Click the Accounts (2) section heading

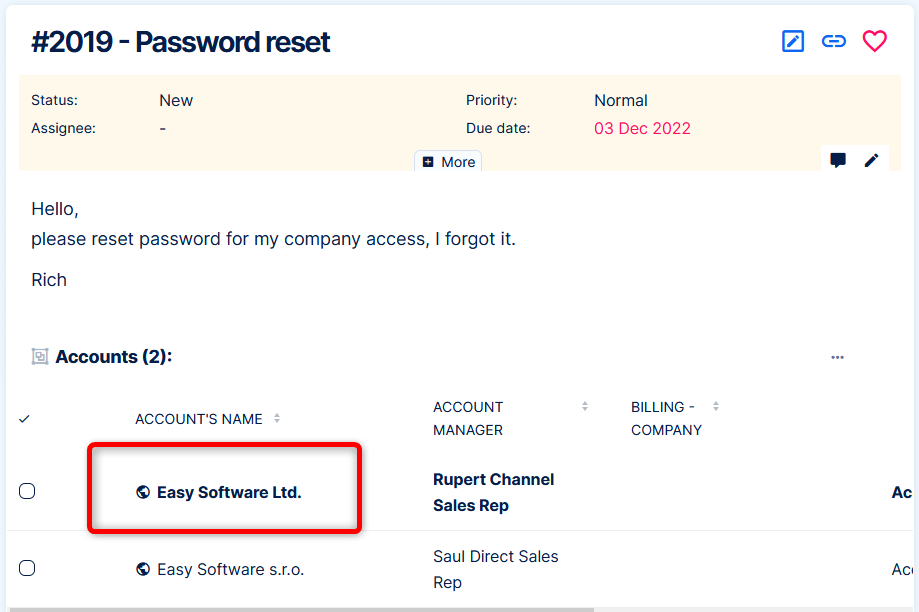(x=113, y=357)
